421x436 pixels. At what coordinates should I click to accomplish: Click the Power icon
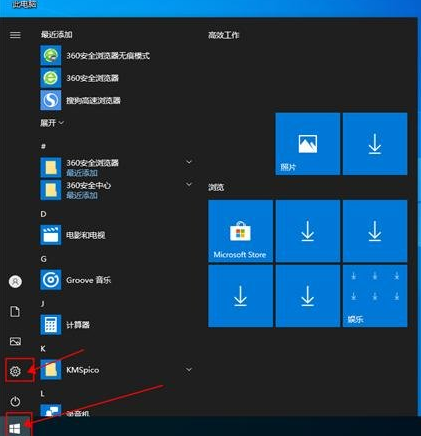tap(15, 401)
